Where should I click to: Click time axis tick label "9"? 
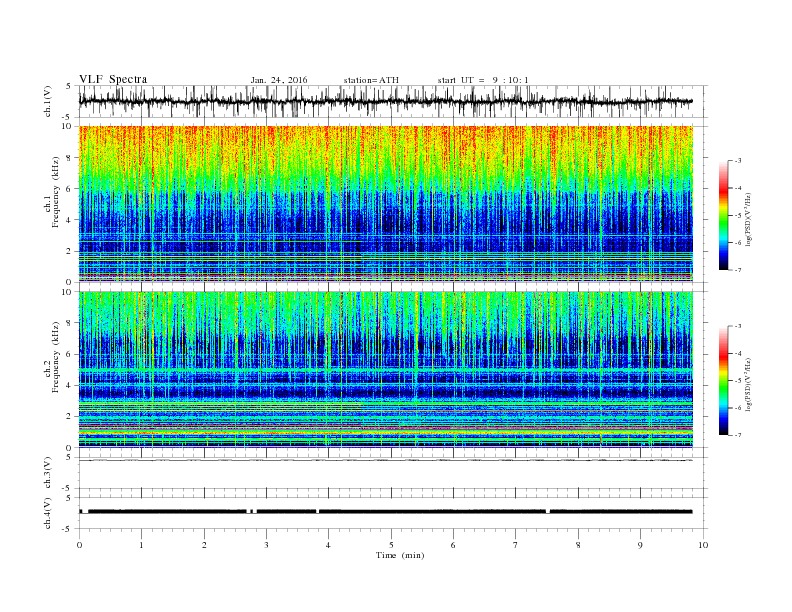tap(640, 545)
